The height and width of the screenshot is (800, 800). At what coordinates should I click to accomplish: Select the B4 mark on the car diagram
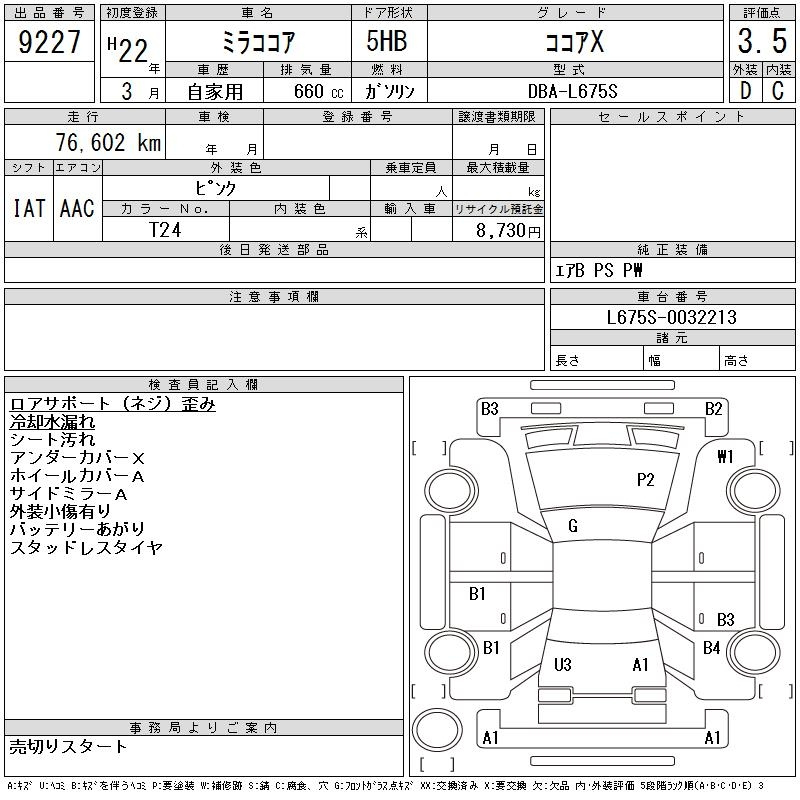[x=711, y=648]
